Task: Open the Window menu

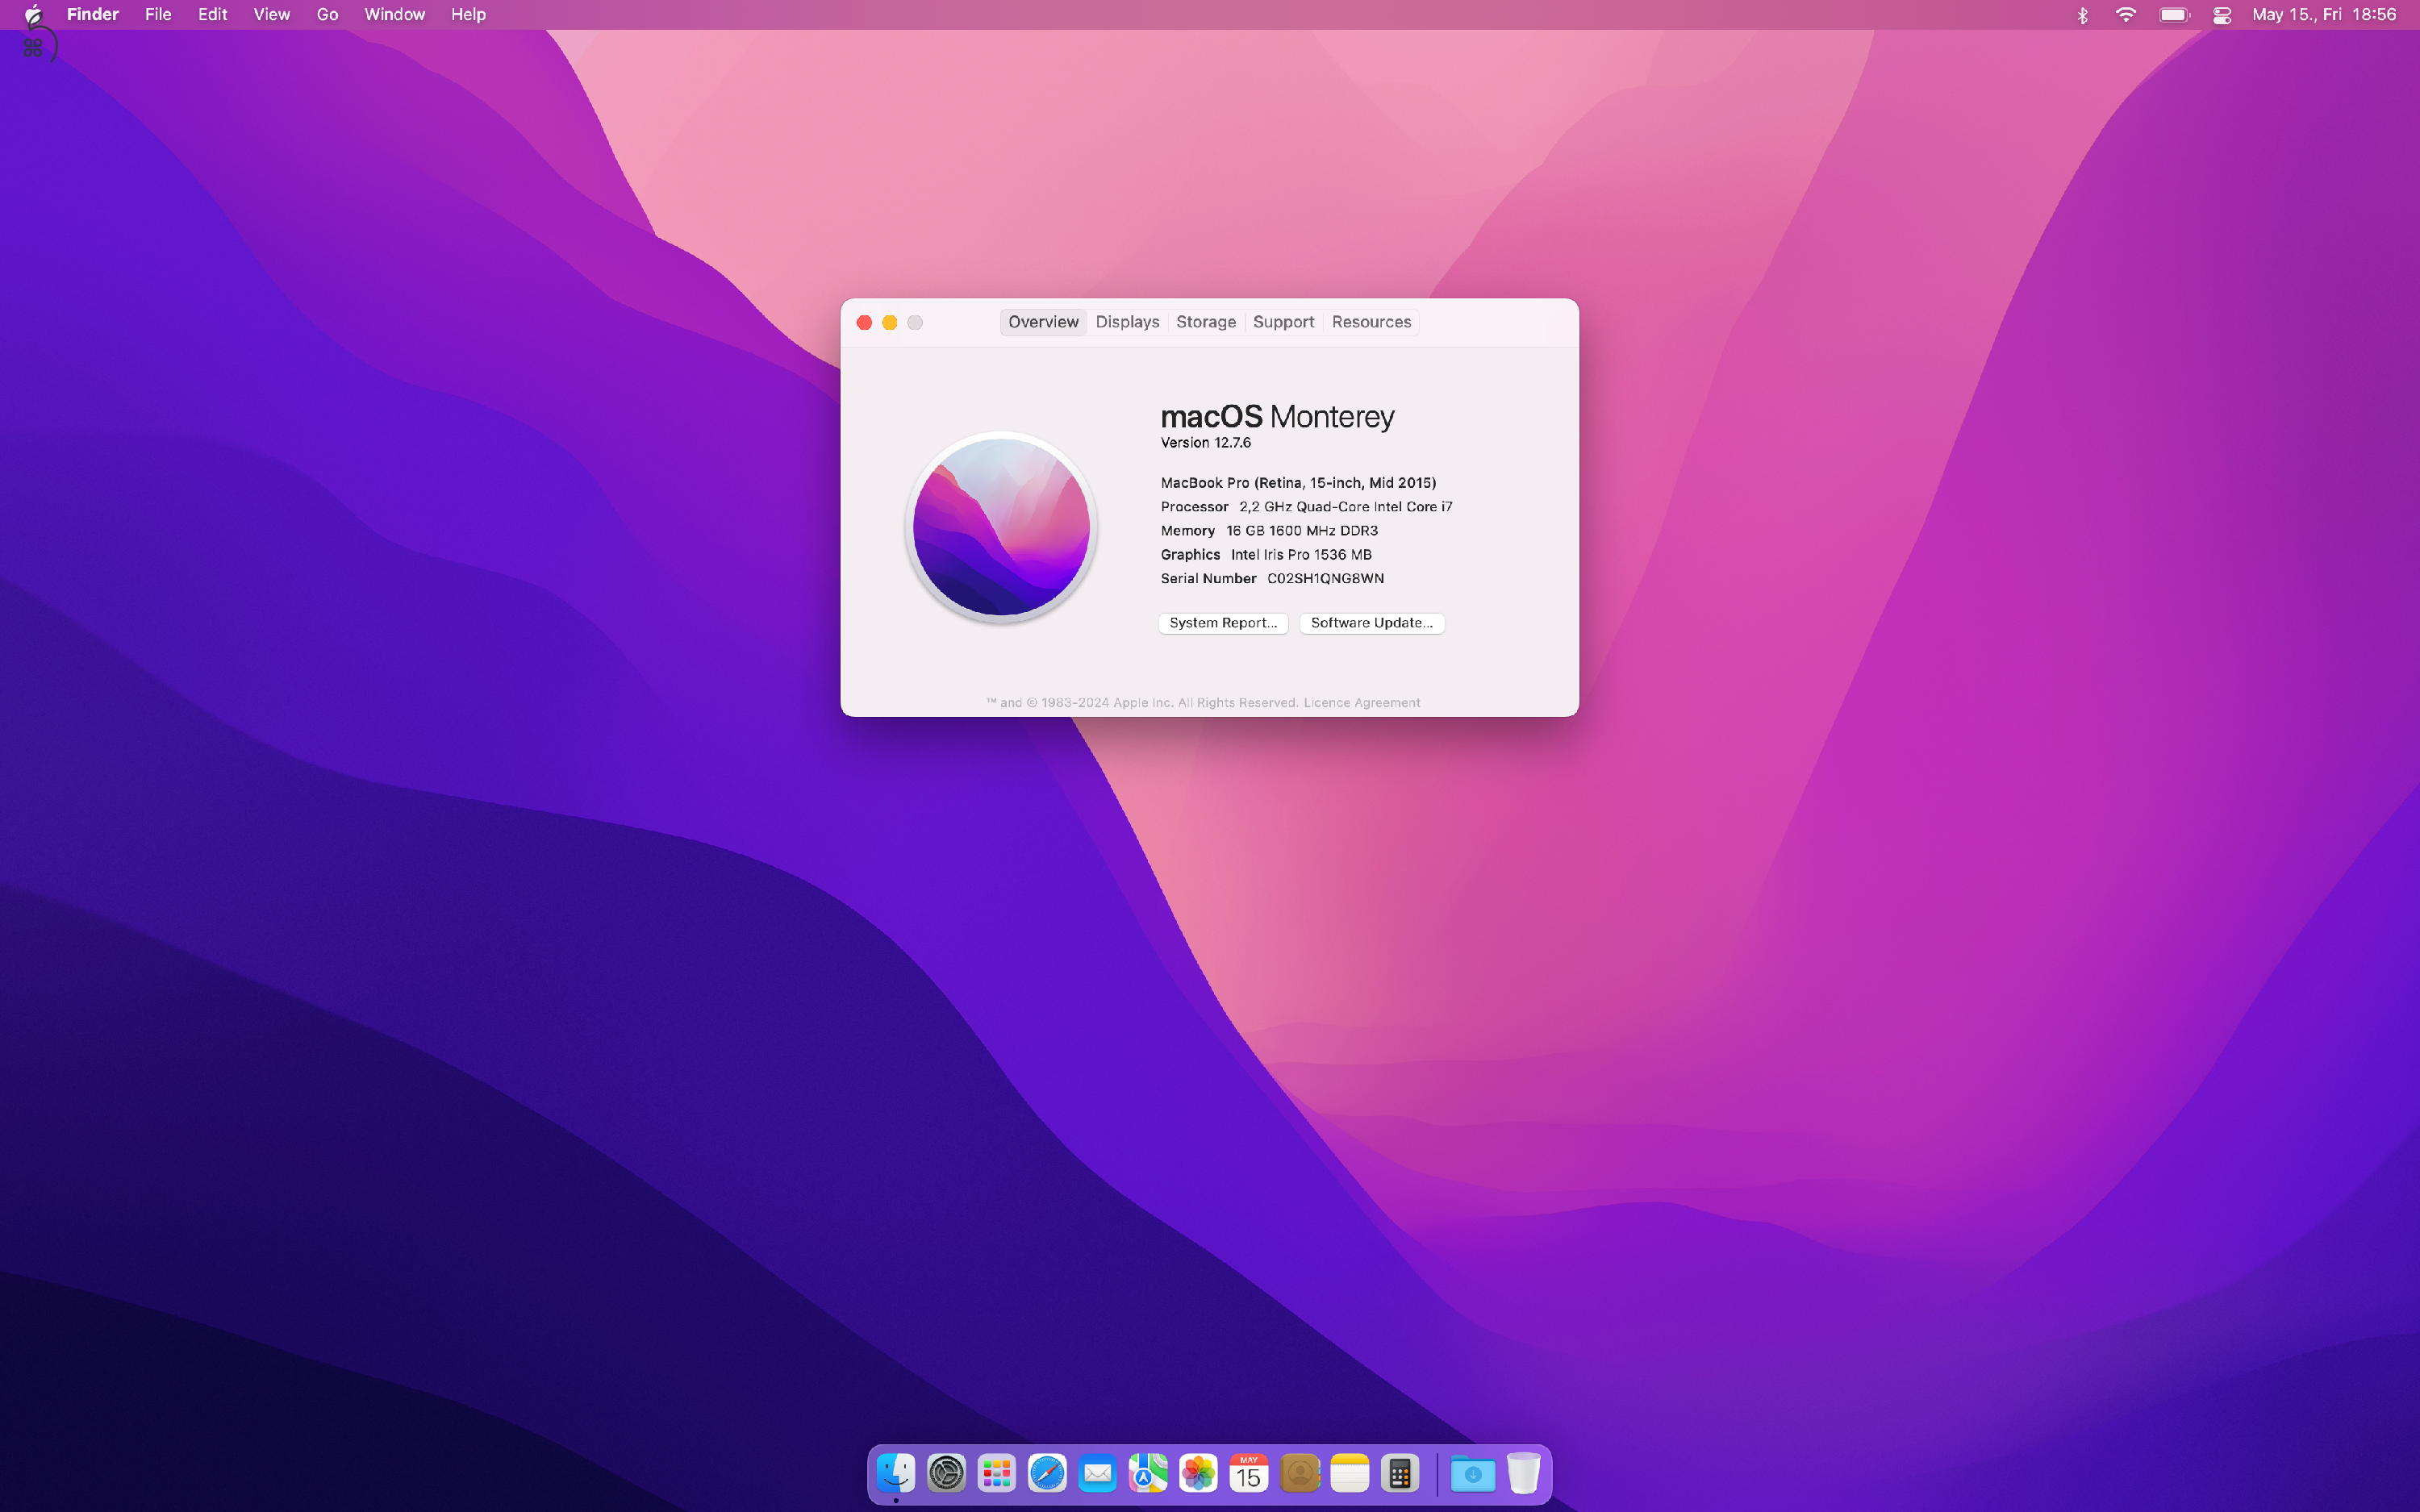Action: point(394,14)
